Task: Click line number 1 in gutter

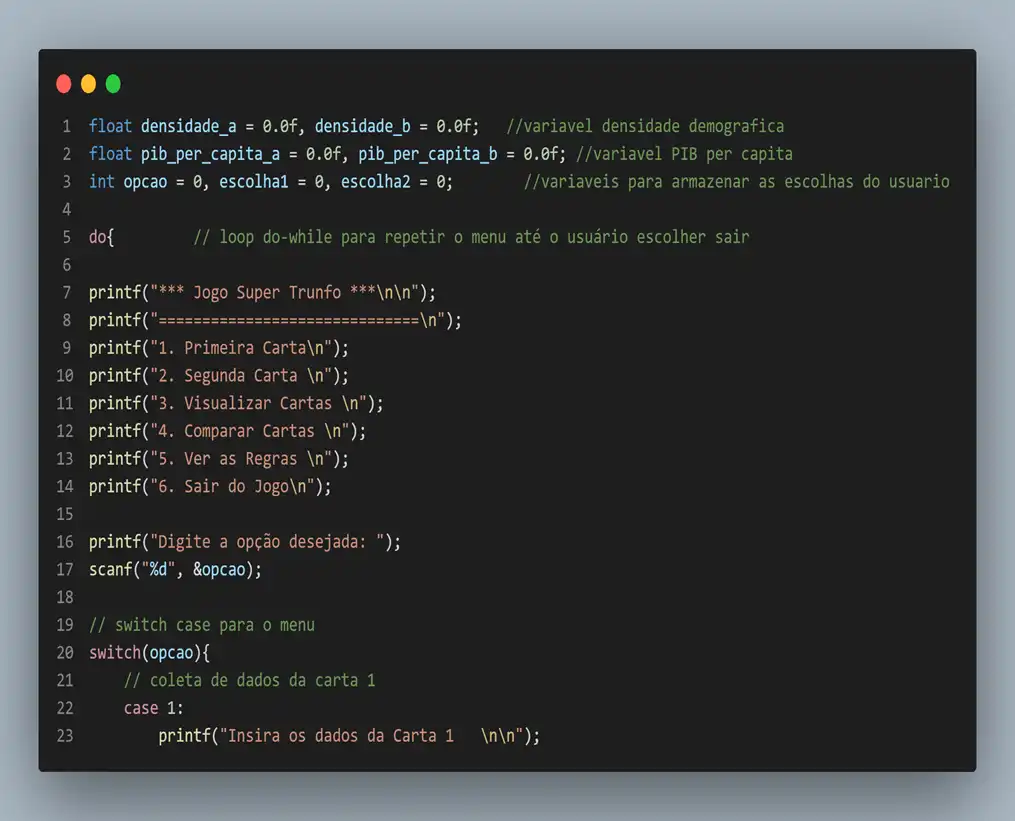Action: 66,127
